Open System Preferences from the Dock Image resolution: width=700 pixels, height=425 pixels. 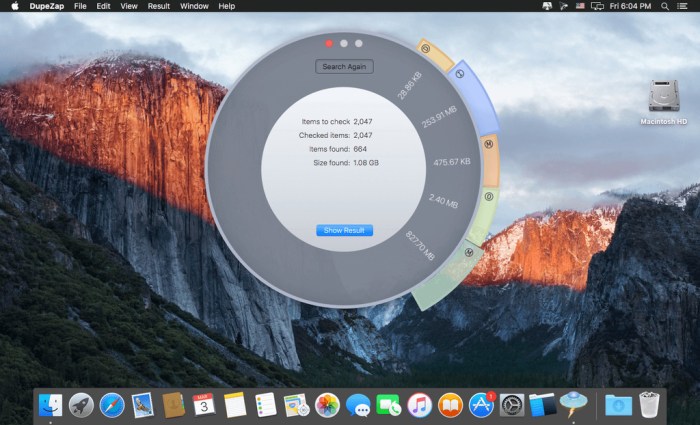512,404
